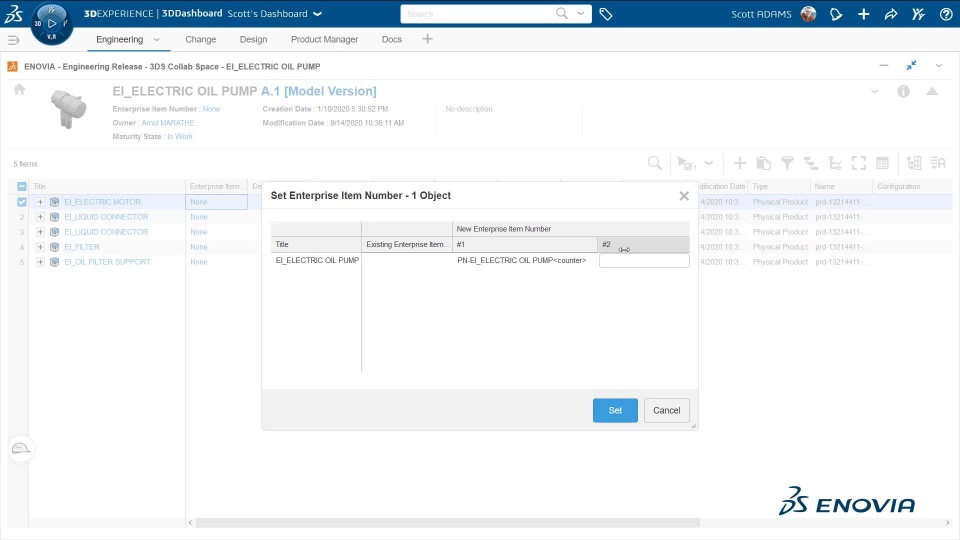Open the information panel icon

tap(903, 91)
